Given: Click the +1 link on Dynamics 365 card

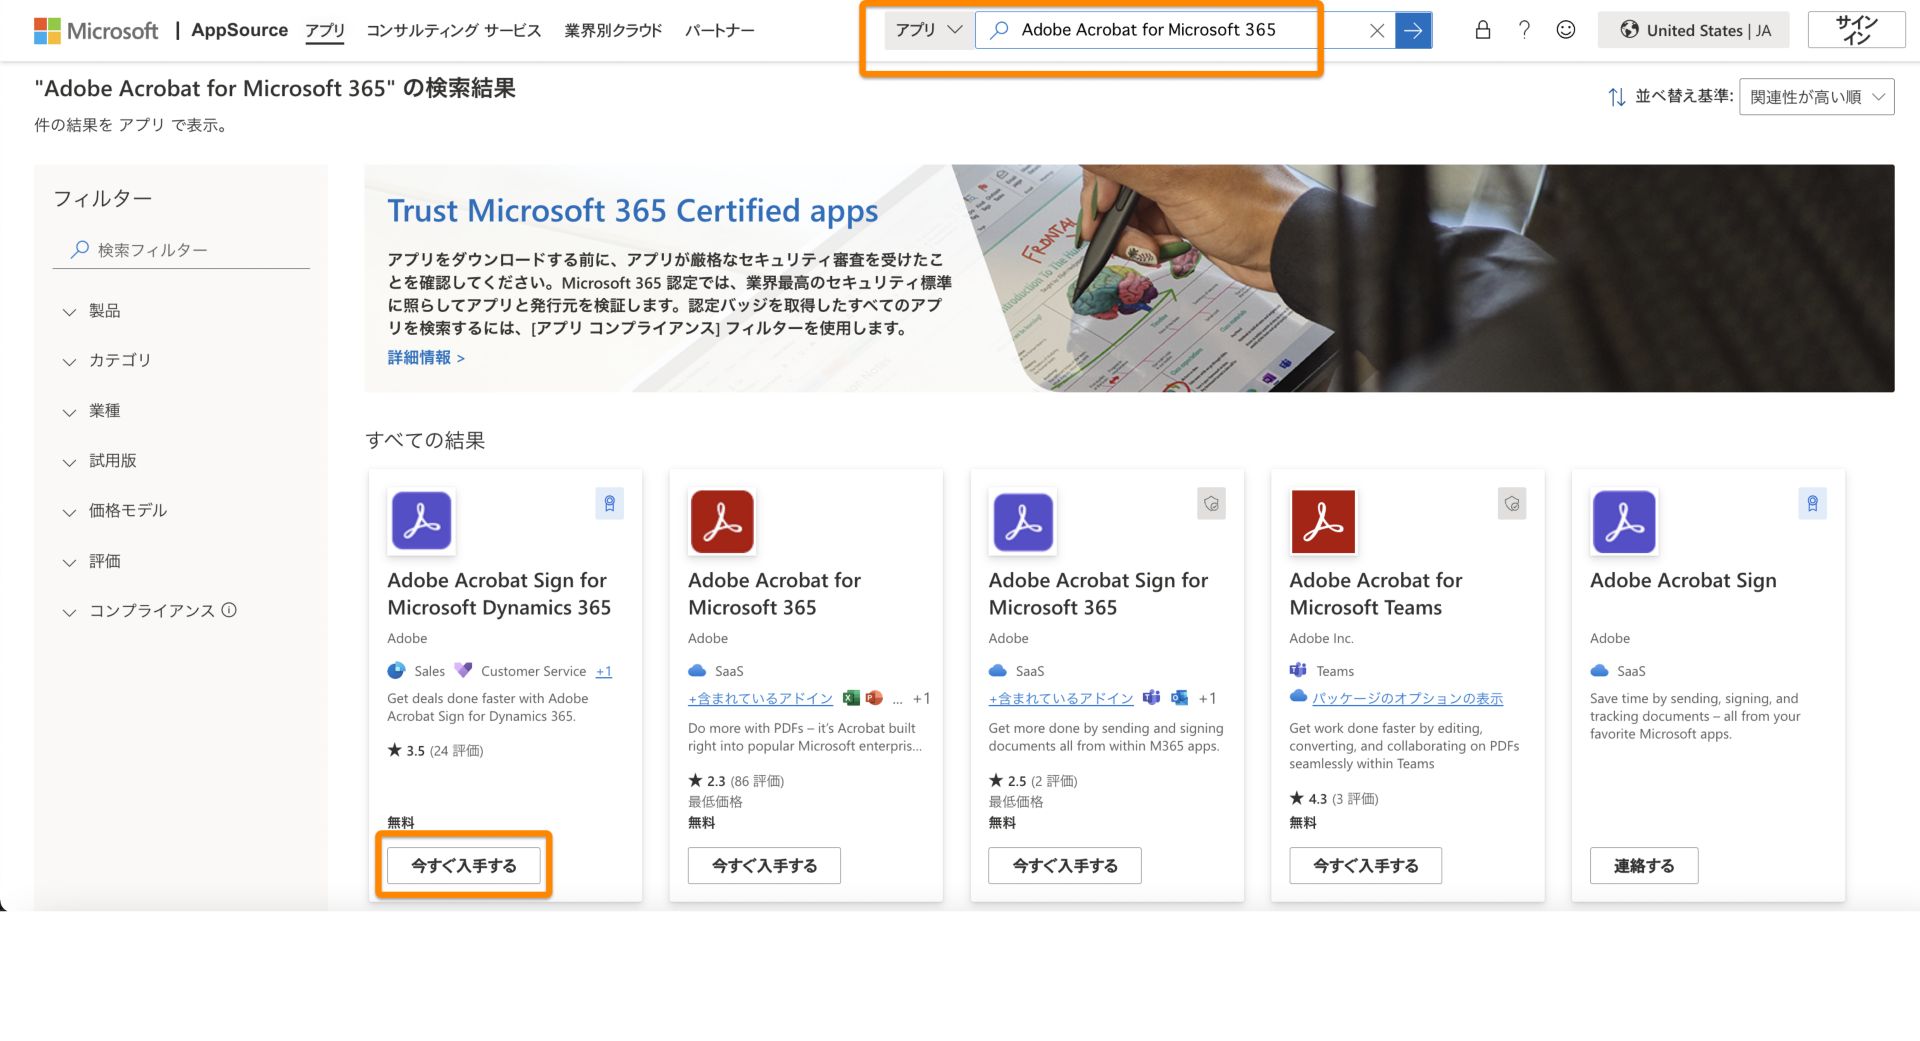Looking at the screenshot, I should (x=603, y=671).
